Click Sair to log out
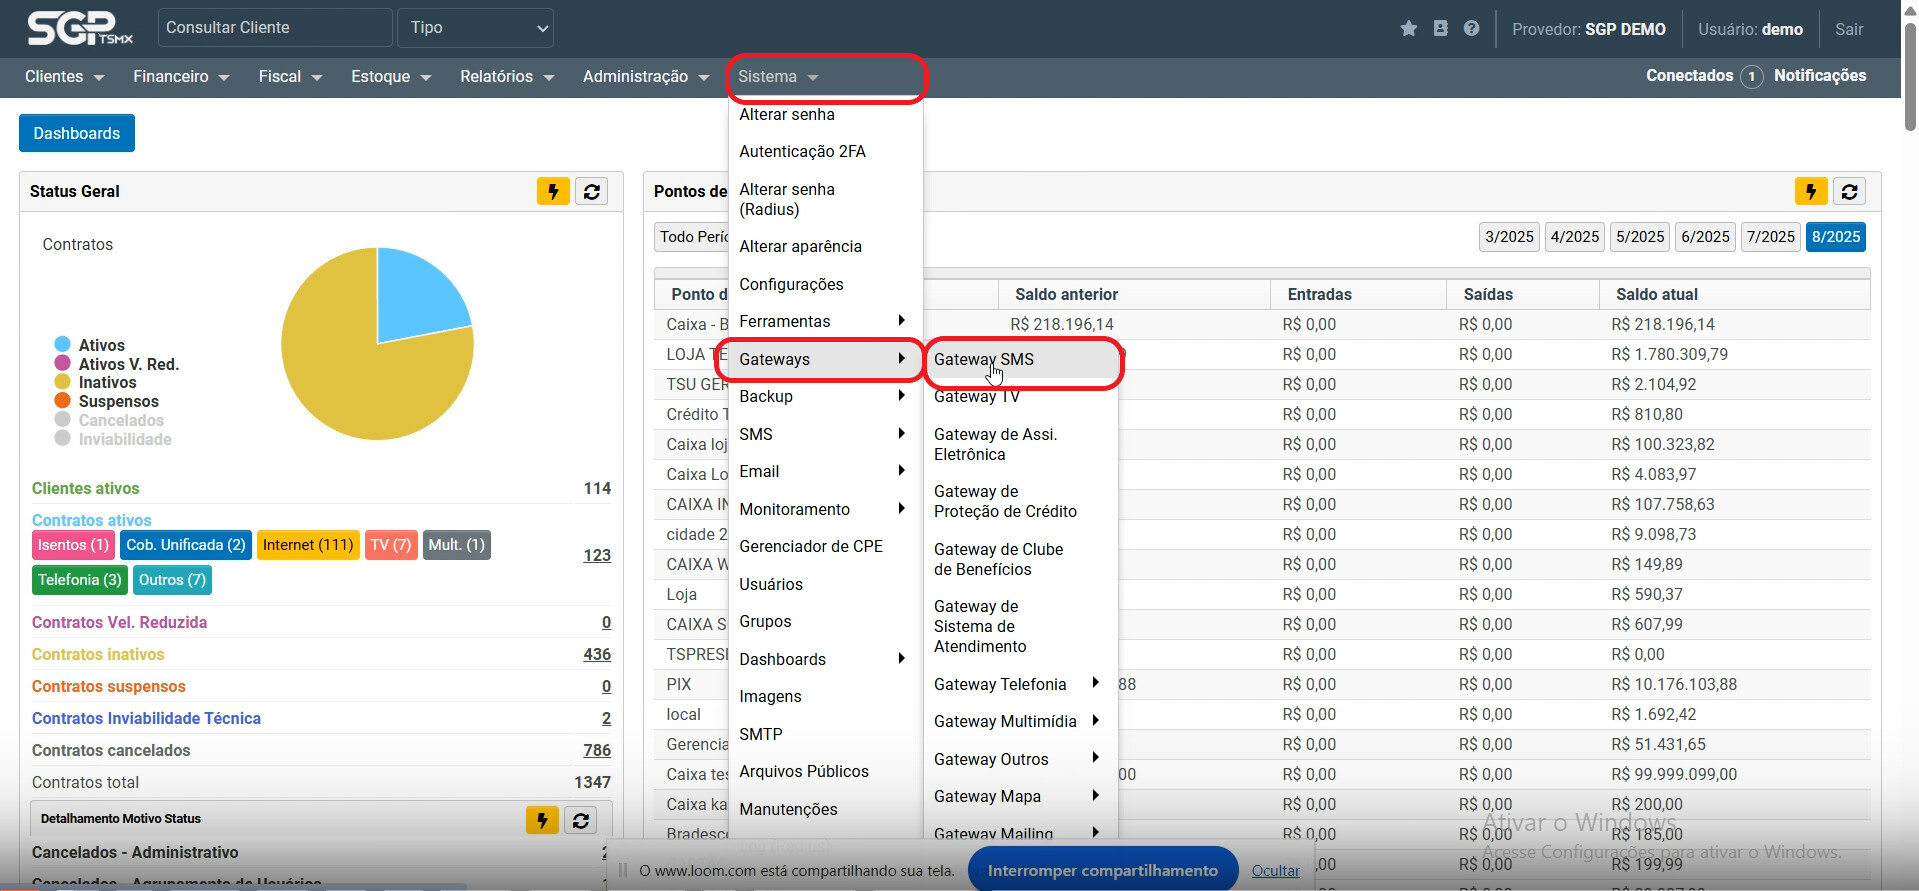 pyautogui.click(x=1848, y=29)
